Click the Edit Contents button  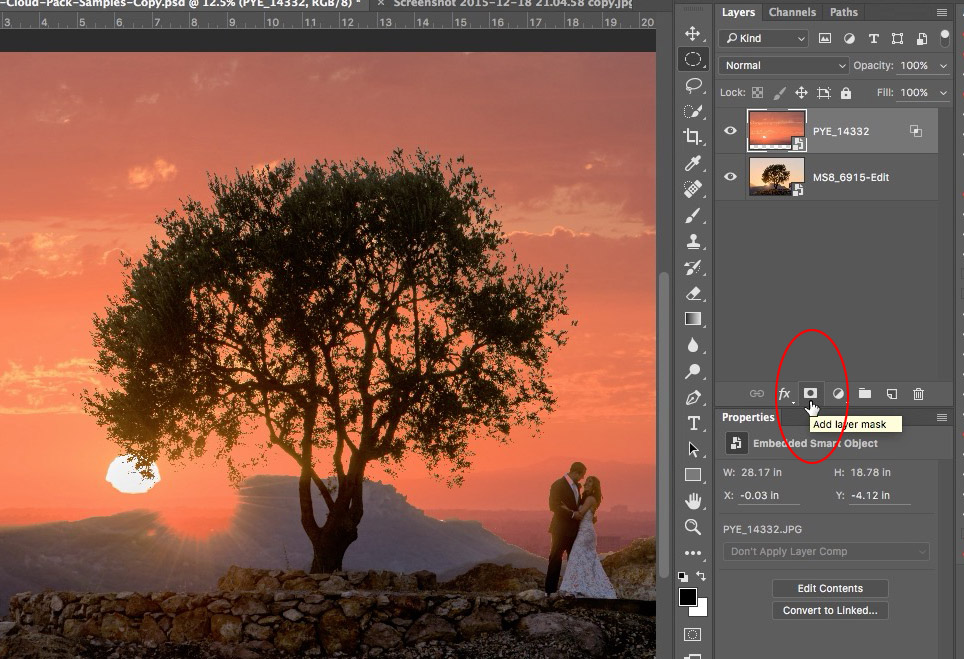[x=830, y=588]
